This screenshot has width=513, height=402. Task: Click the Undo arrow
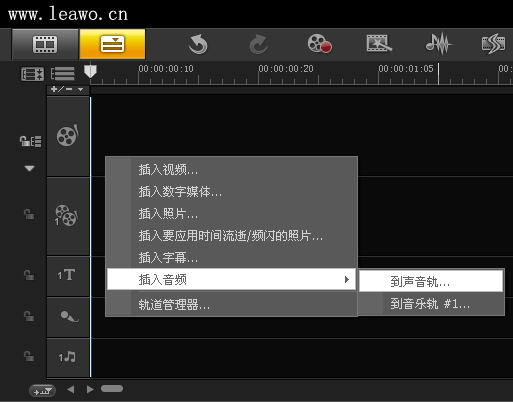click(x=198, y=44)
